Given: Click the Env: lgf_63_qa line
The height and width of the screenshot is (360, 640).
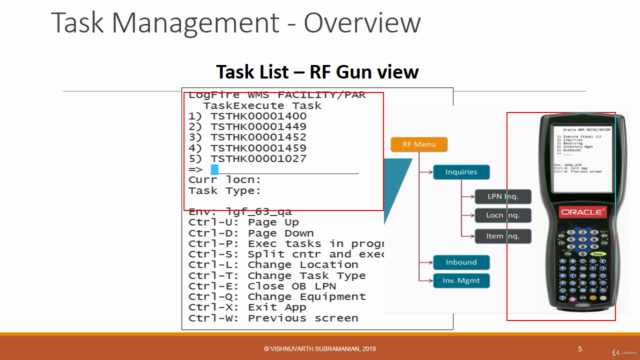Looking at the screenshot, I should tap(240, 212).
